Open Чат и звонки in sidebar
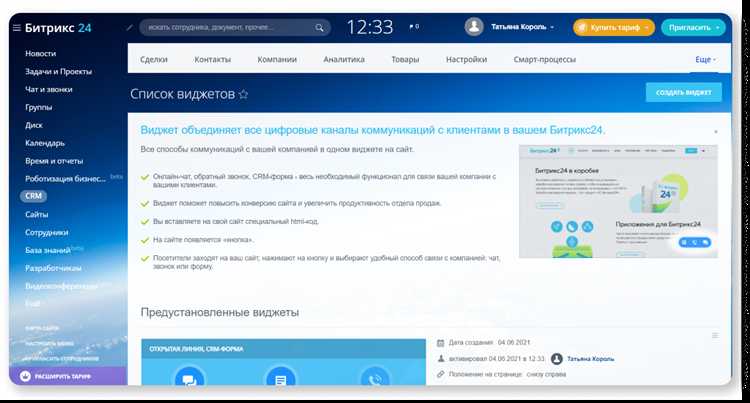Screen dimensions: 750x403 pos(49,89)
